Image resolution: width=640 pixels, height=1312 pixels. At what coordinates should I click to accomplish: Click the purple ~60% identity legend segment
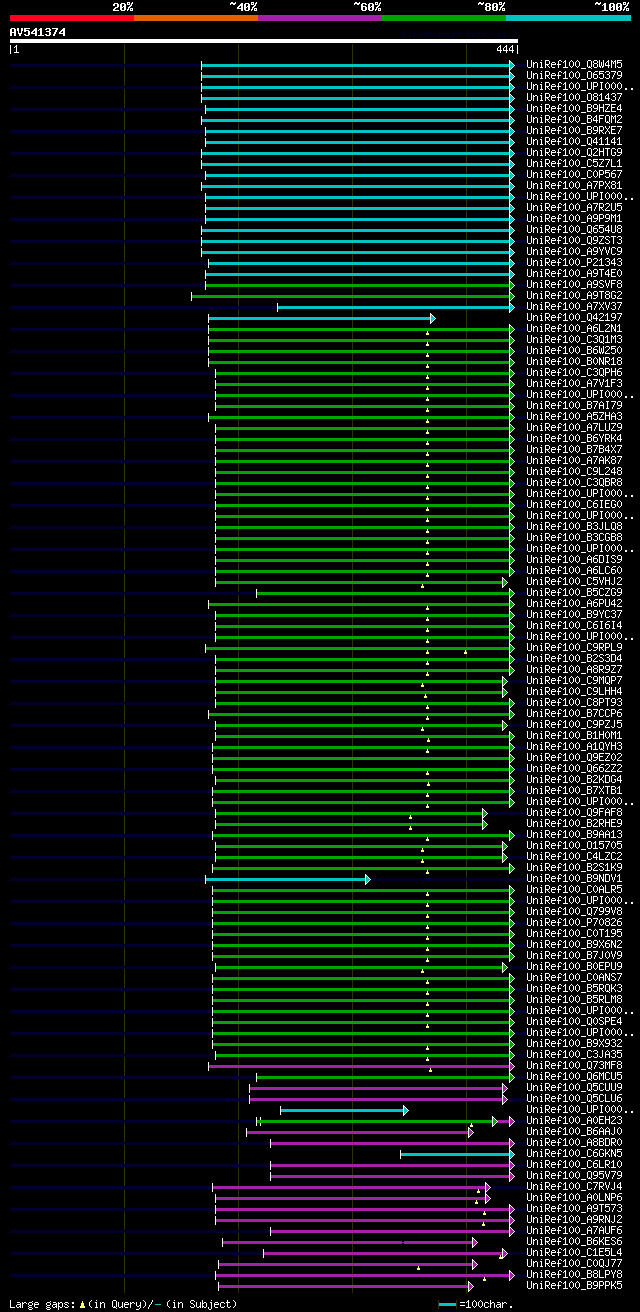coord(319,18)
